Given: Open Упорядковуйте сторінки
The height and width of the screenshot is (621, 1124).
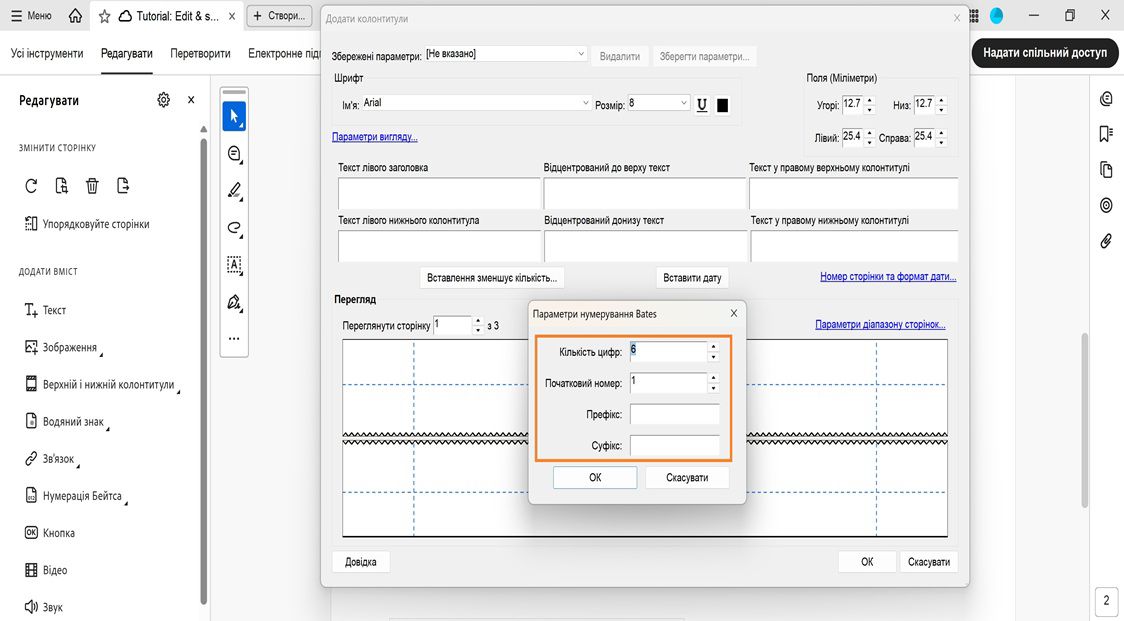Looking at the screenshot, I should point(87,224).
